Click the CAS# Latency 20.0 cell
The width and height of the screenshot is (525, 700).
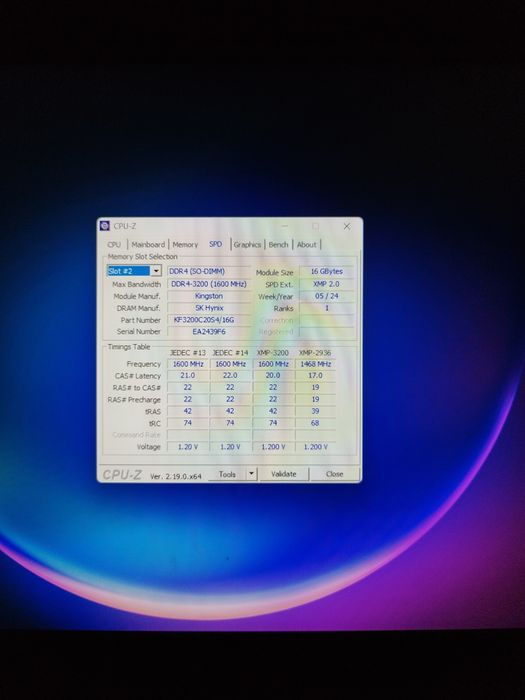click(x=273, y=376)
